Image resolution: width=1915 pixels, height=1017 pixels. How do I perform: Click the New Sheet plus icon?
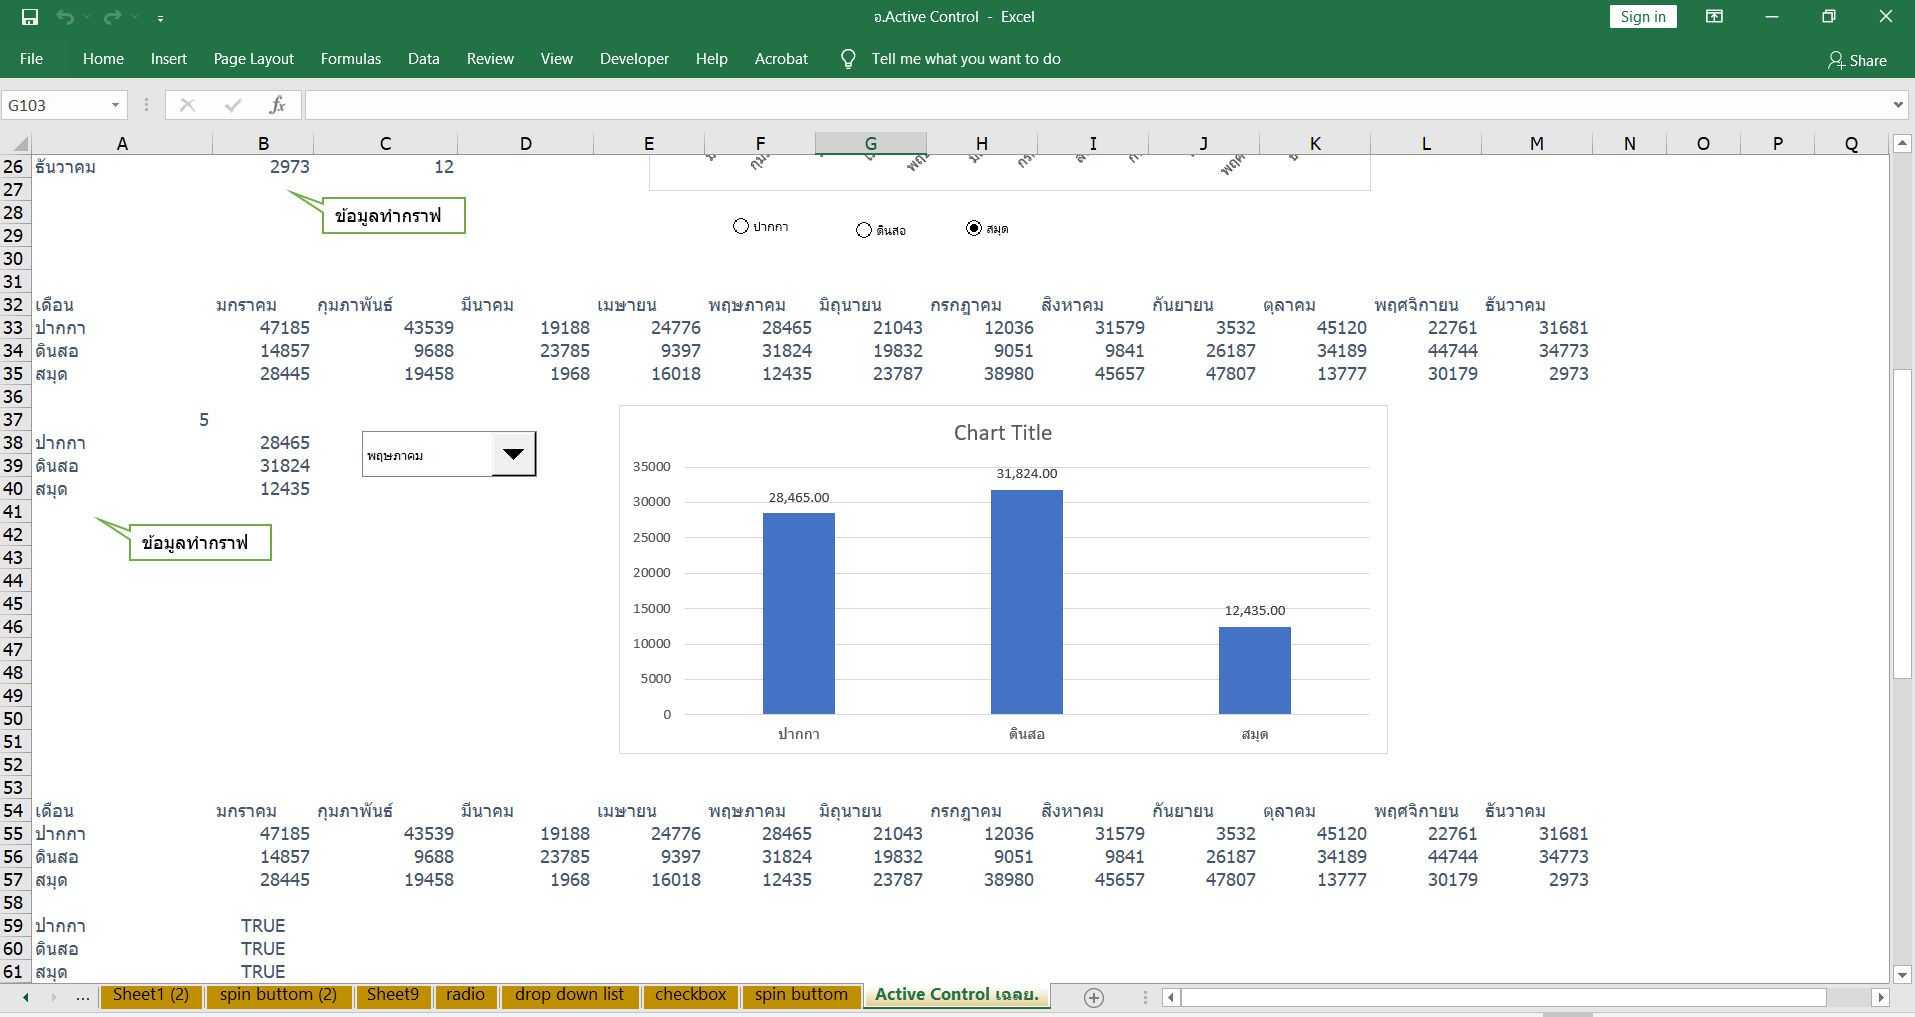[1094, 997]
